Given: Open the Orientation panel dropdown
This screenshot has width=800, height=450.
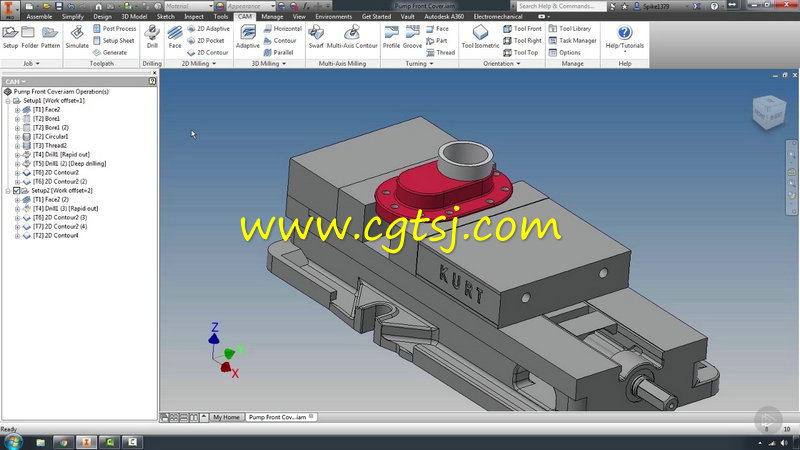Looking at the screenshot, I should pos(502,64).
